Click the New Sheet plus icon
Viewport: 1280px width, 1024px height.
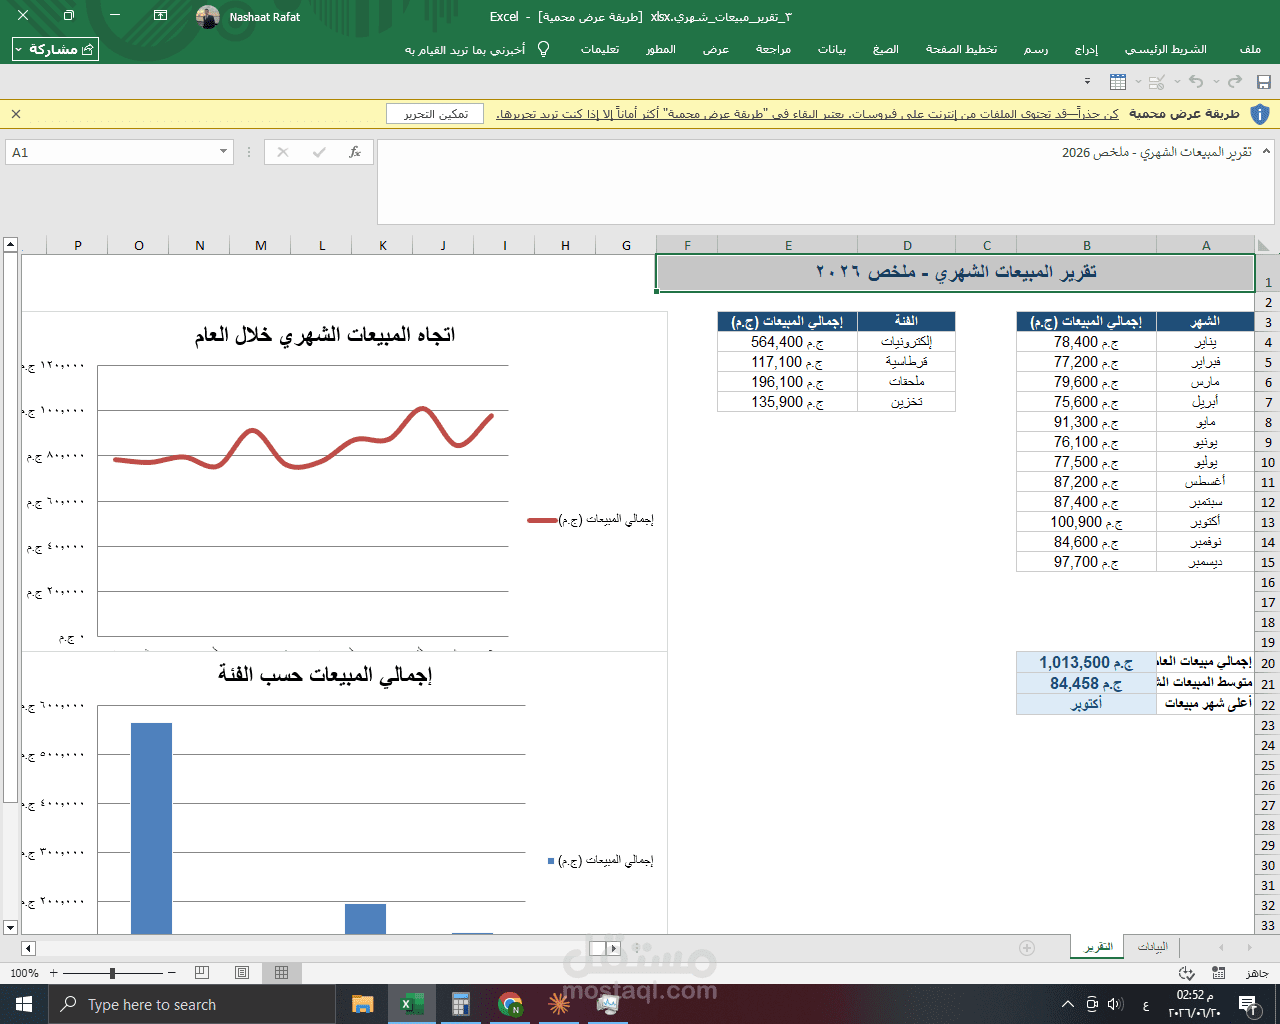(1027, 947)
